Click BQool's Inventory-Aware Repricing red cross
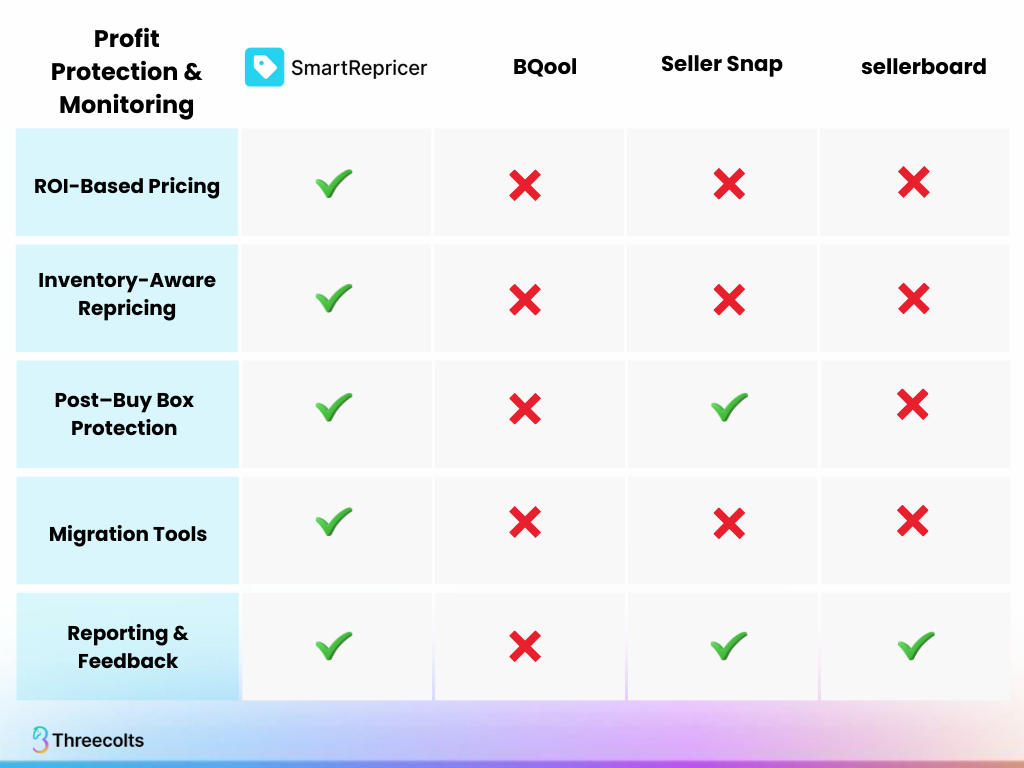Screen dimensions: 1024x768 click(x=525, y=300)
